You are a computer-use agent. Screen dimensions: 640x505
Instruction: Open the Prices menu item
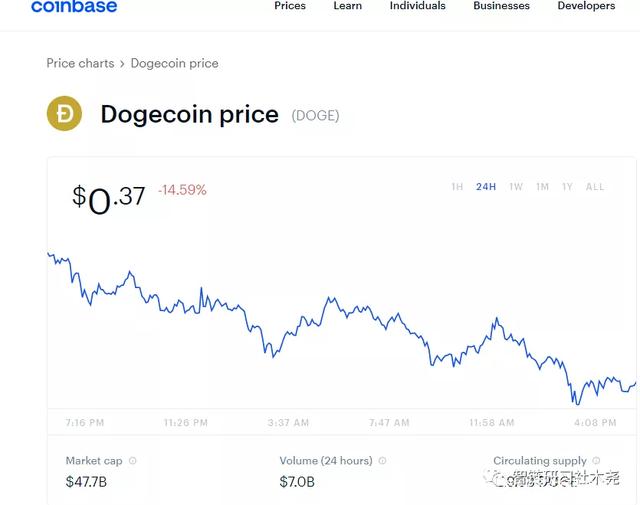coord(290,6)
